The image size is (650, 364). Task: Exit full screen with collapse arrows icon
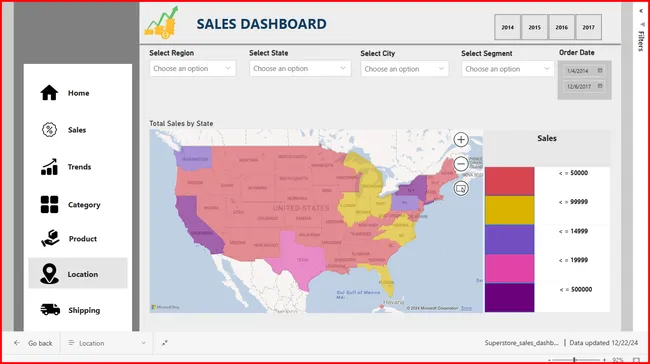[165, 343]
